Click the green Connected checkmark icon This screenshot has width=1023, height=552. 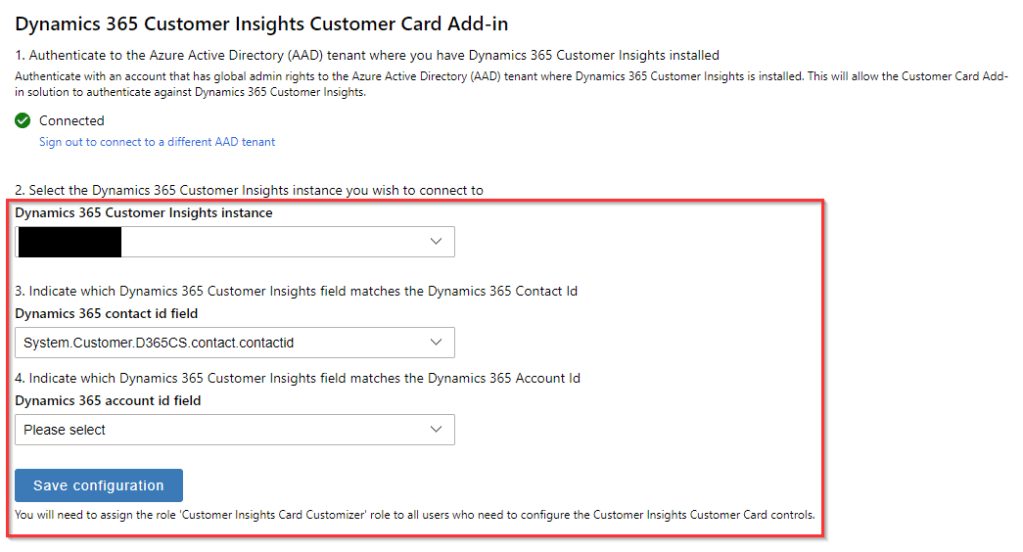[x=23, y=121]
